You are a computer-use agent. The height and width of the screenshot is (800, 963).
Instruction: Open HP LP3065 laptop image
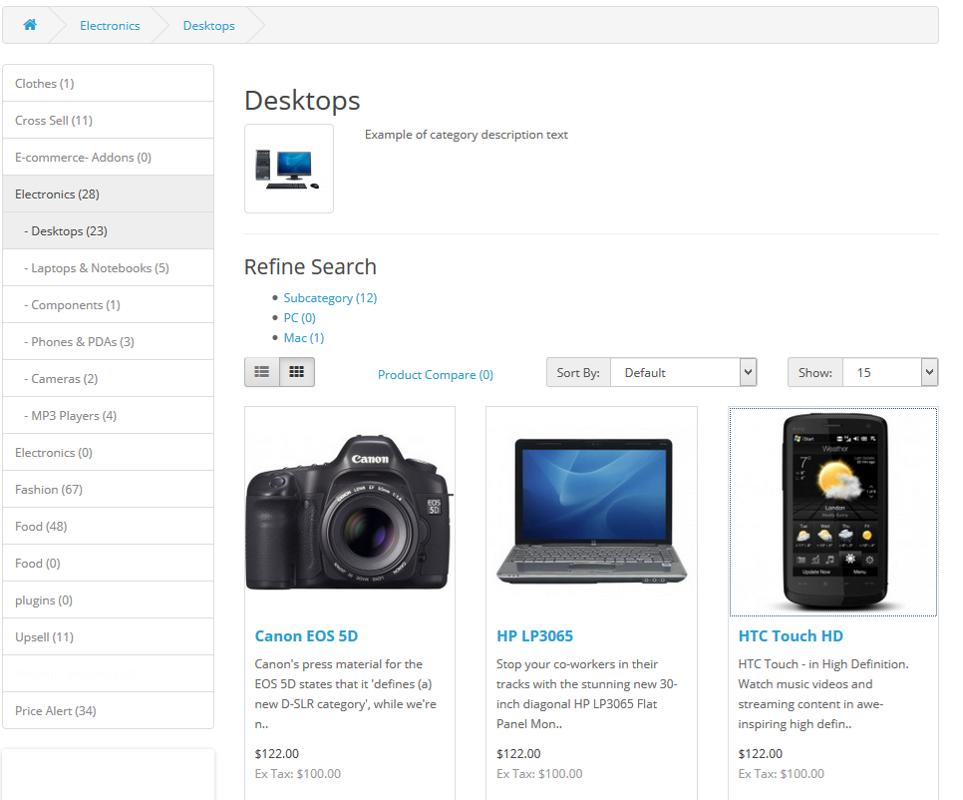[x=591, y=511]
